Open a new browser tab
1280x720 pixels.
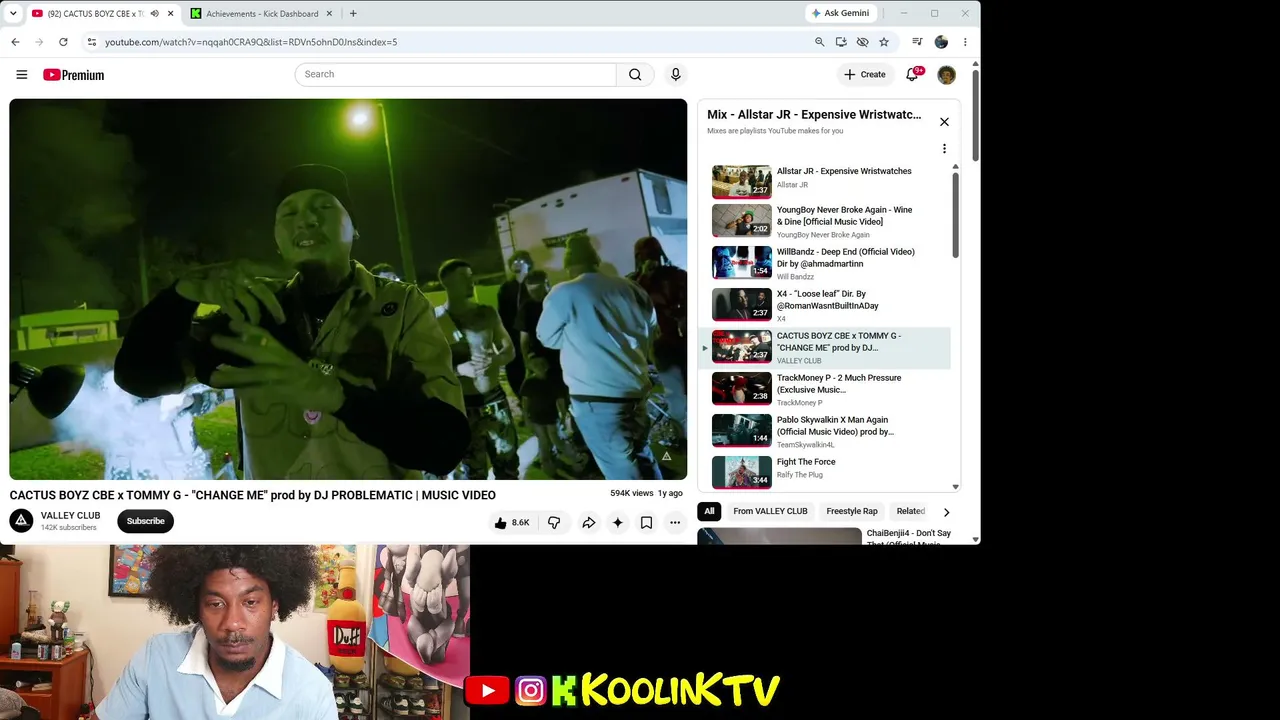point(353,14)
